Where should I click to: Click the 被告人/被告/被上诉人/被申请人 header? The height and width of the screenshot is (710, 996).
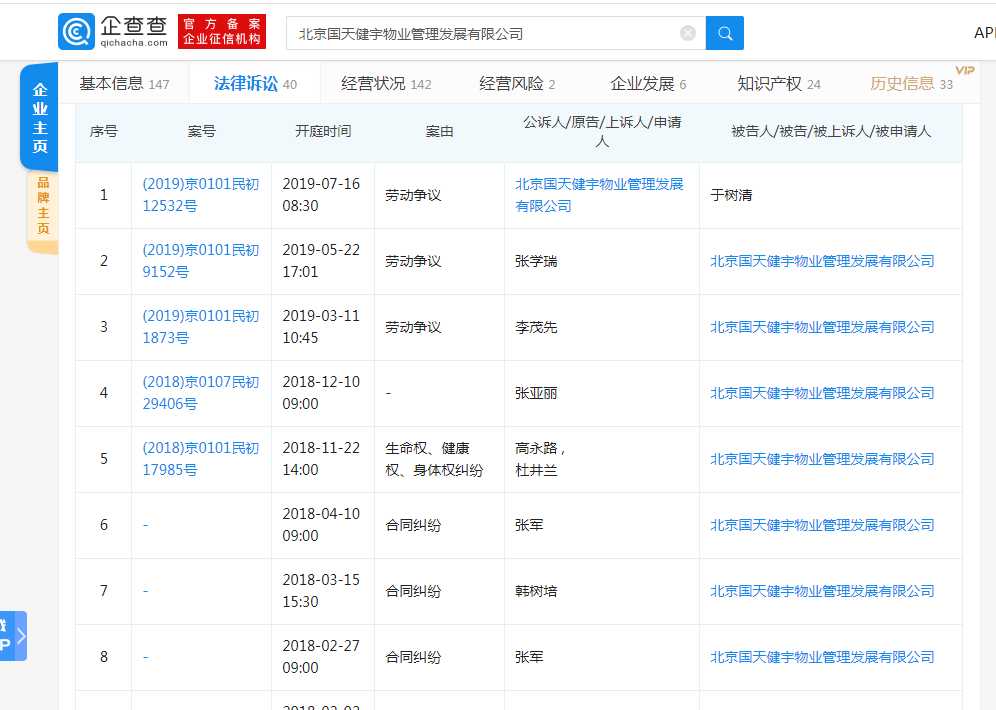pos(831,131)
